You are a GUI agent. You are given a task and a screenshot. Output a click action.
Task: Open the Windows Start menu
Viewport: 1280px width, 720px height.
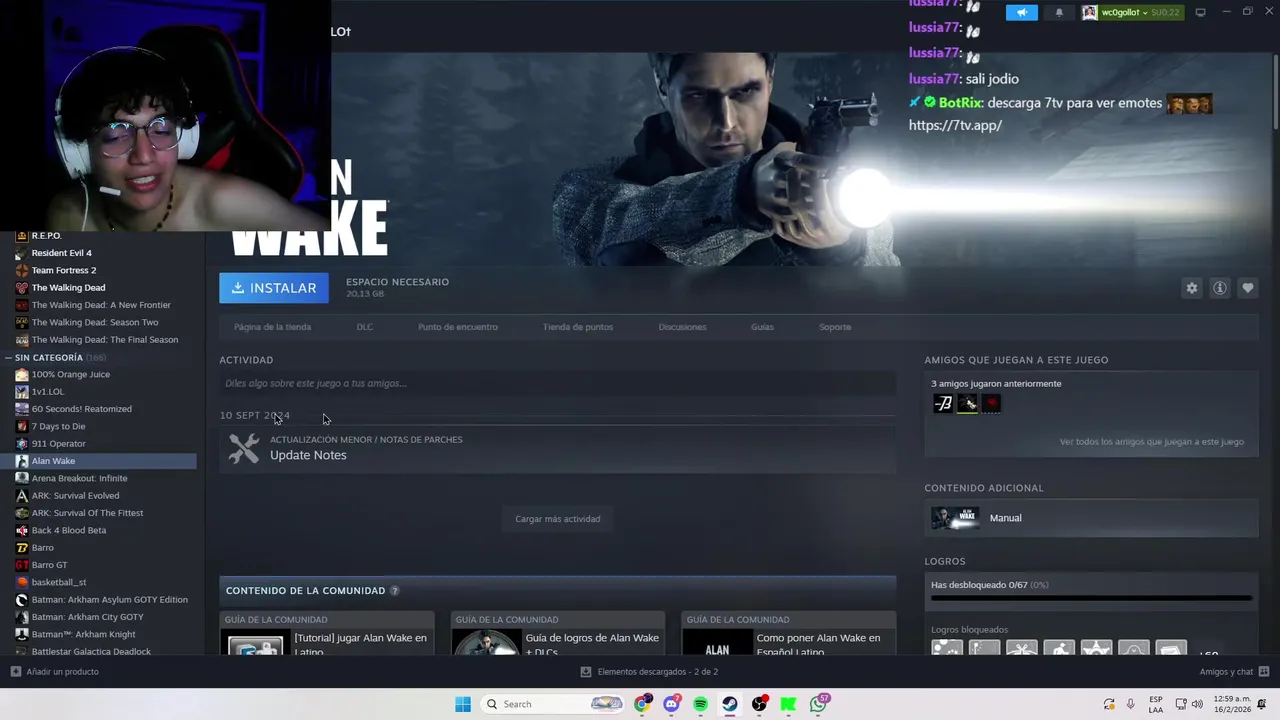[x=463, y=704]
